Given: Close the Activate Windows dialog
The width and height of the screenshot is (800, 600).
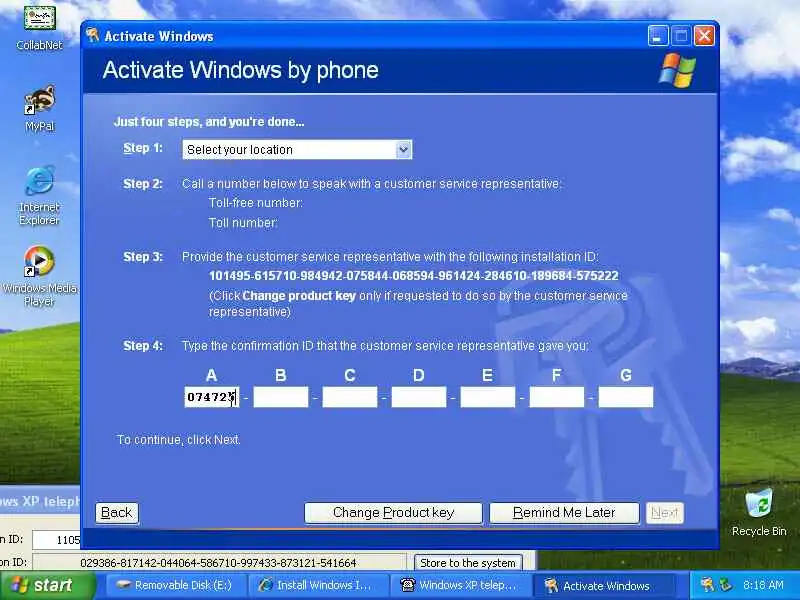Looking at the screenshot, I should (x=704, y=36).
